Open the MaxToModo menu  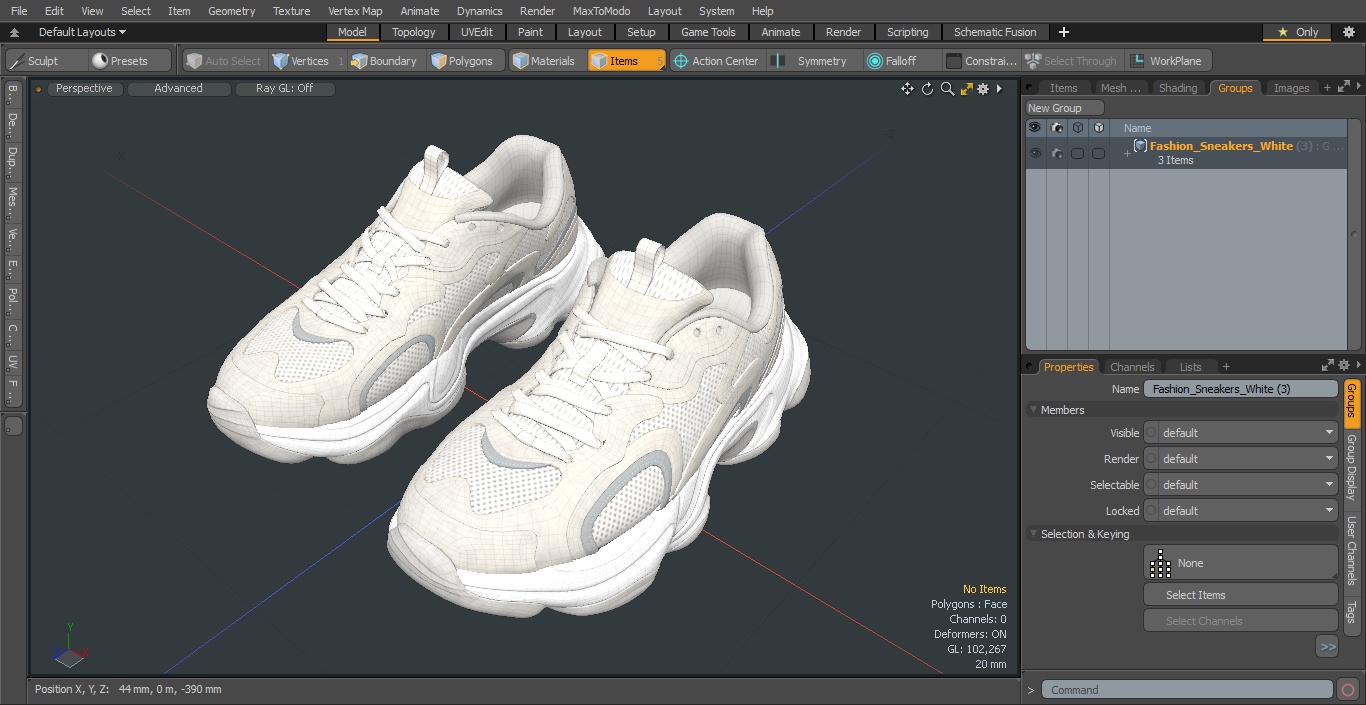click(x=601, y=11)
